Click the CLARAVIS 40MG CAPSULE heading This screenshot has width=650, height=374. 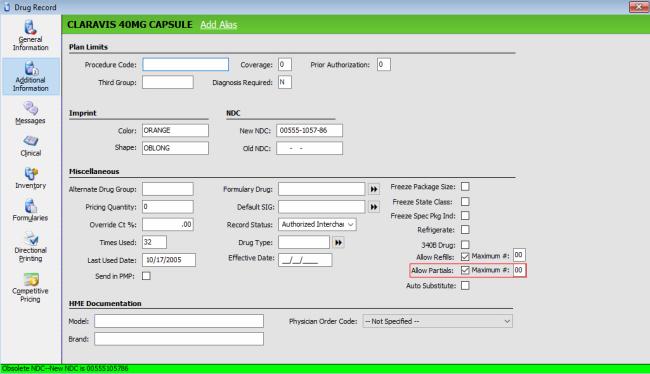(130, 24)
